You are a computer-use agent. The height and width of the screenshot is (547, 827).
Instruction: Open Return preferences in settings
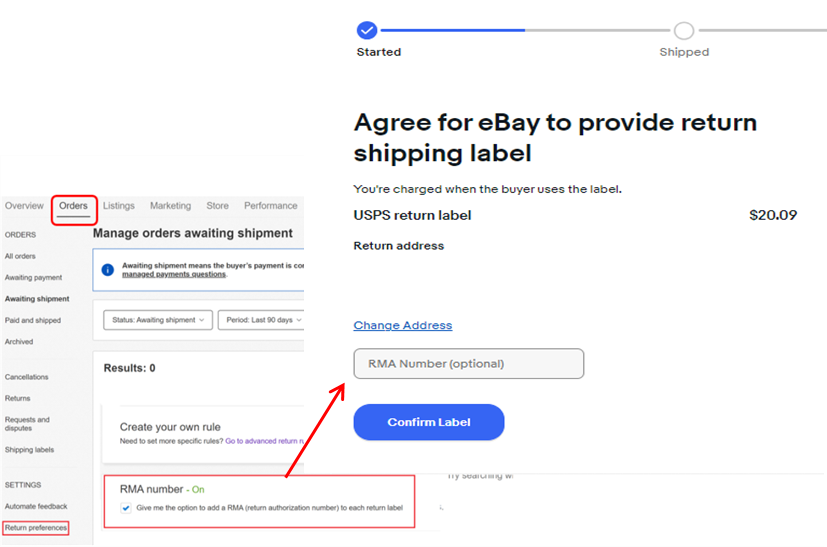coord(36,527)
